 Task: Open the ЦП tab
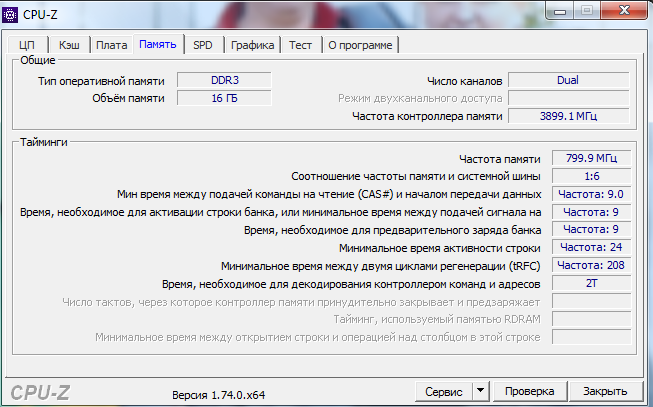[27, 45]
